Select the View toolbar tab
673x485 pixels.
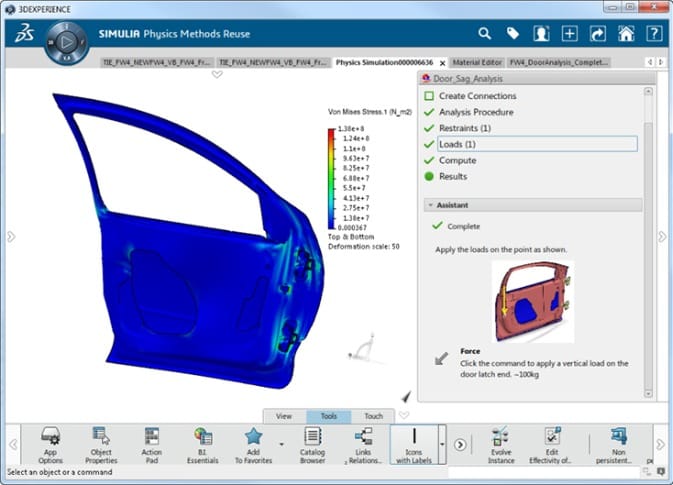click(x=284, y=416)
